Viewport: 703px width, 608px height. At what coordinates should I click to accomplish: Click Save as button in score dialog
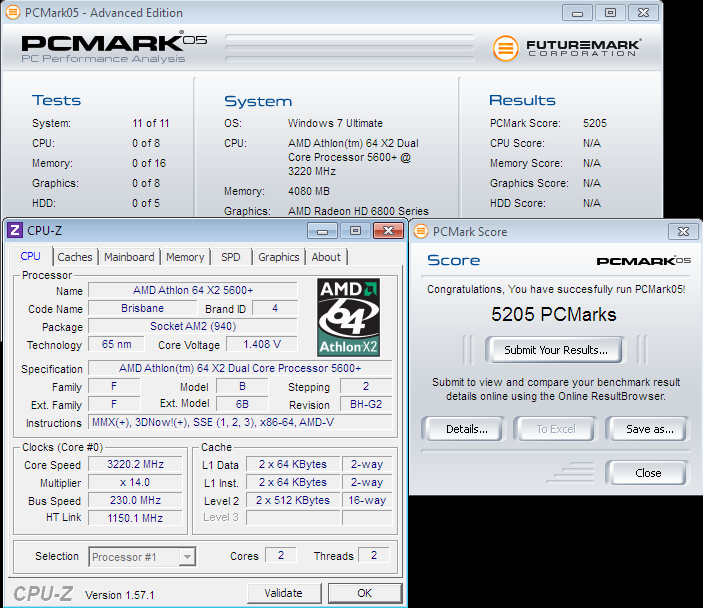pyautogui.click(x=649, y=429)
